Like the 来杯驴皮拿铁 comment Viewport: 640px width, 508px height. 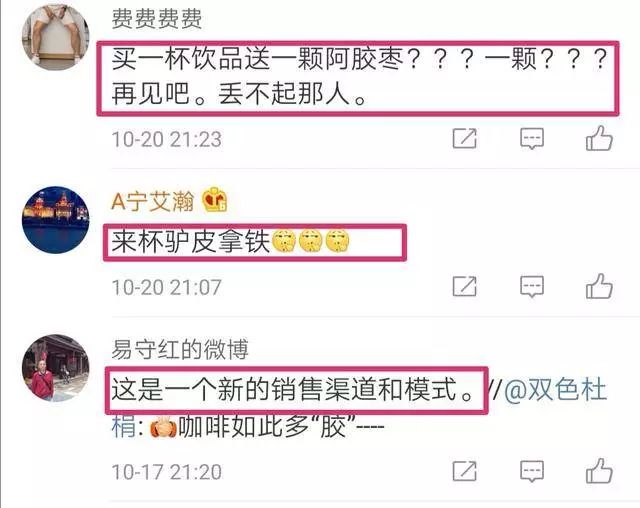[x=599, y=286]
